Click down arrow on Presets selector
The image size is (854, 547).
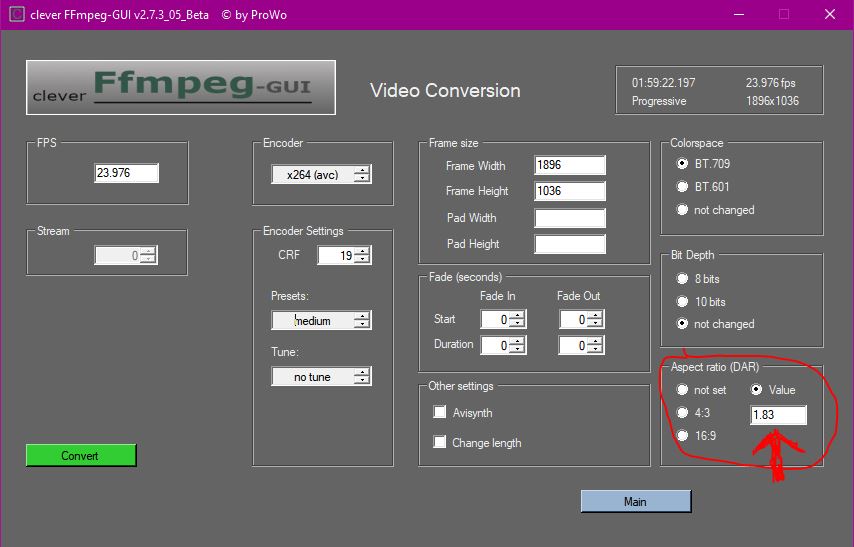click(362, 325)
